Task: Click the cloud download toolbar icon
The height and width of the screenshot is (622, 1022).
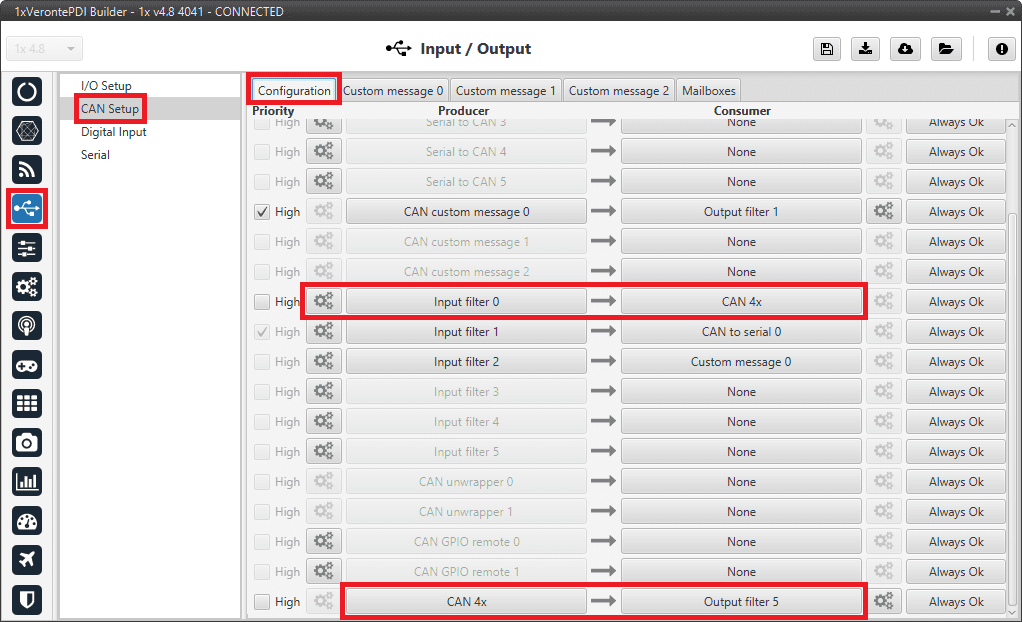Action: [x=905, y=49]
